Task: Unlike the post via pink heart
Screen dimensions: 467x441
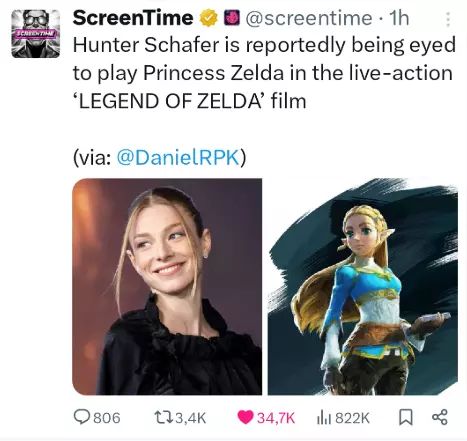Action: coord(245,417)
